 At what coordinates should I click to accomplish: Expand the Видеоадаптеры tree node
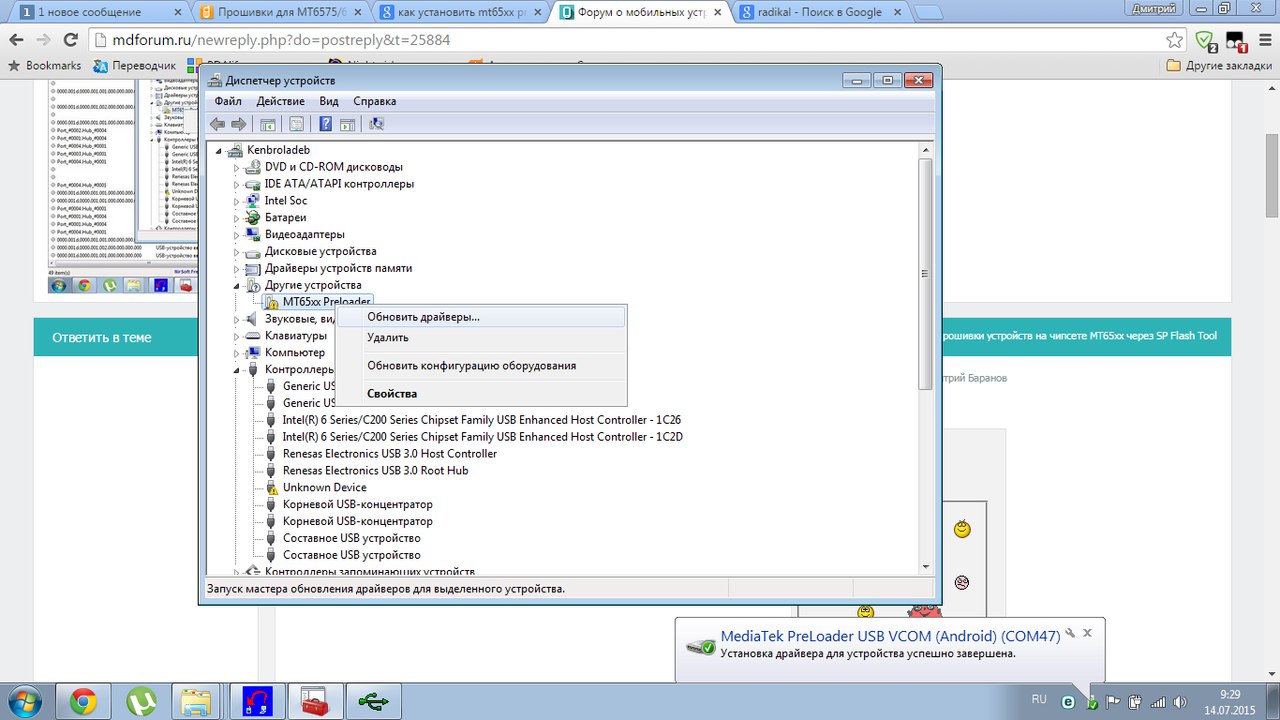[237, 235]
